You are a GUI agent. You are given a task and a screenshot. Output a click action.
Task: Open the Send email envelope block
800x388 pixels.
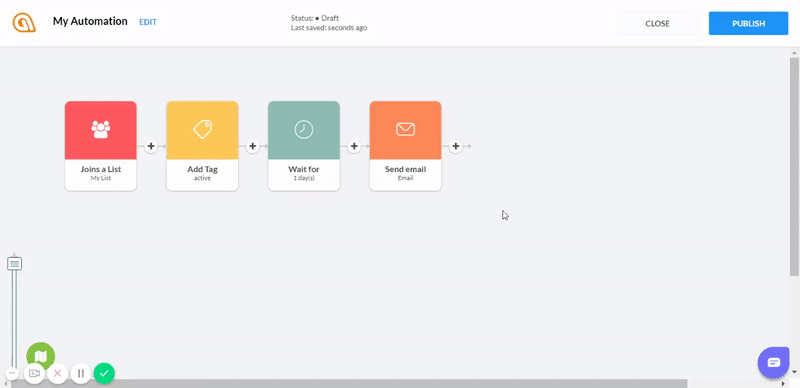pyautogui.click(x=405, y=146)
